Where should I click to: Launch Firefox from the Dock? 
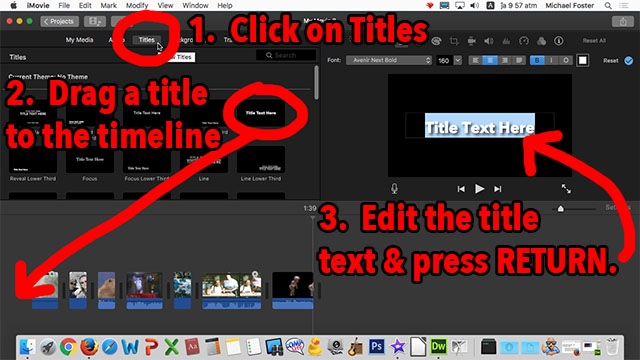tap(89, 347)
